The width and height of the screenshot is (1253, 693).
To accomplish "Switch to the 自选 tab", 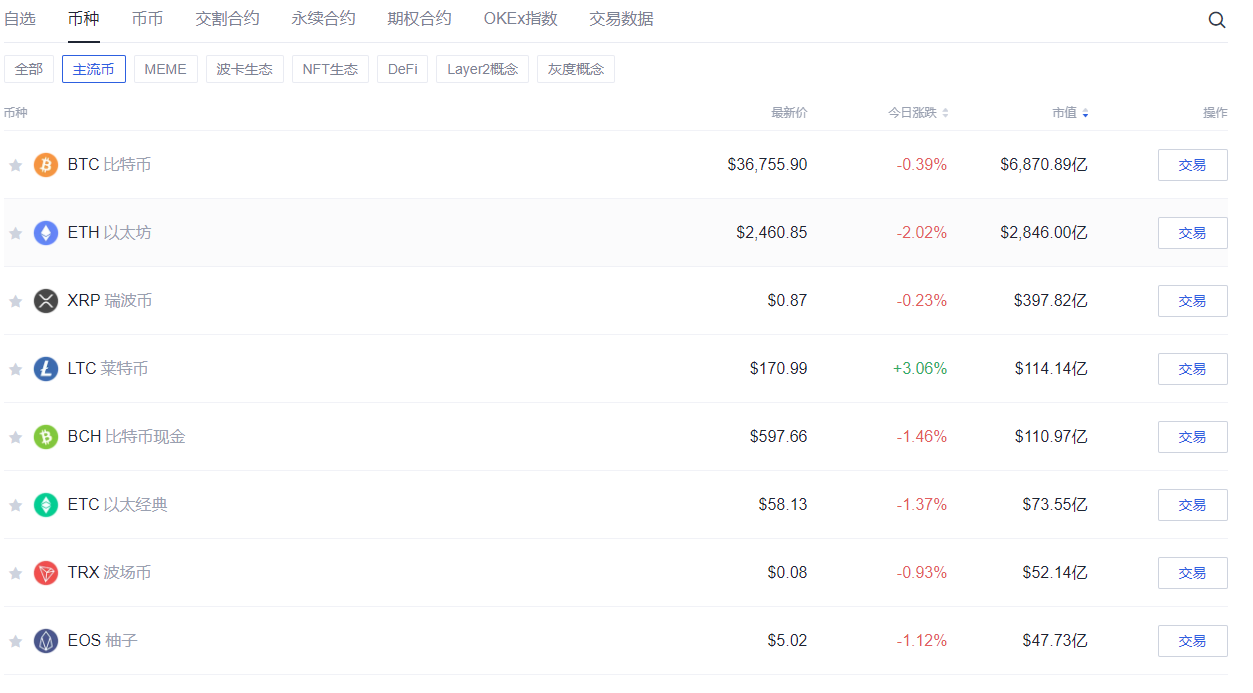I will [20, 19].
